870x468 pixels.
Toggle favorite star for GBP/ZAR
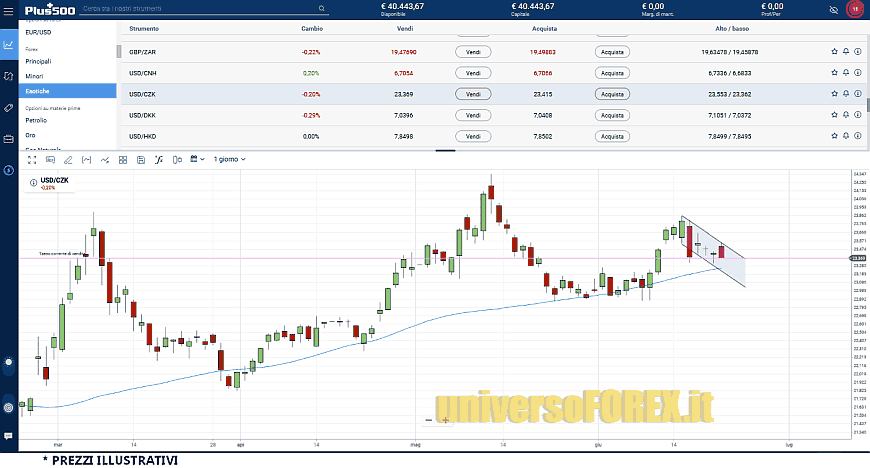point(834,52)
